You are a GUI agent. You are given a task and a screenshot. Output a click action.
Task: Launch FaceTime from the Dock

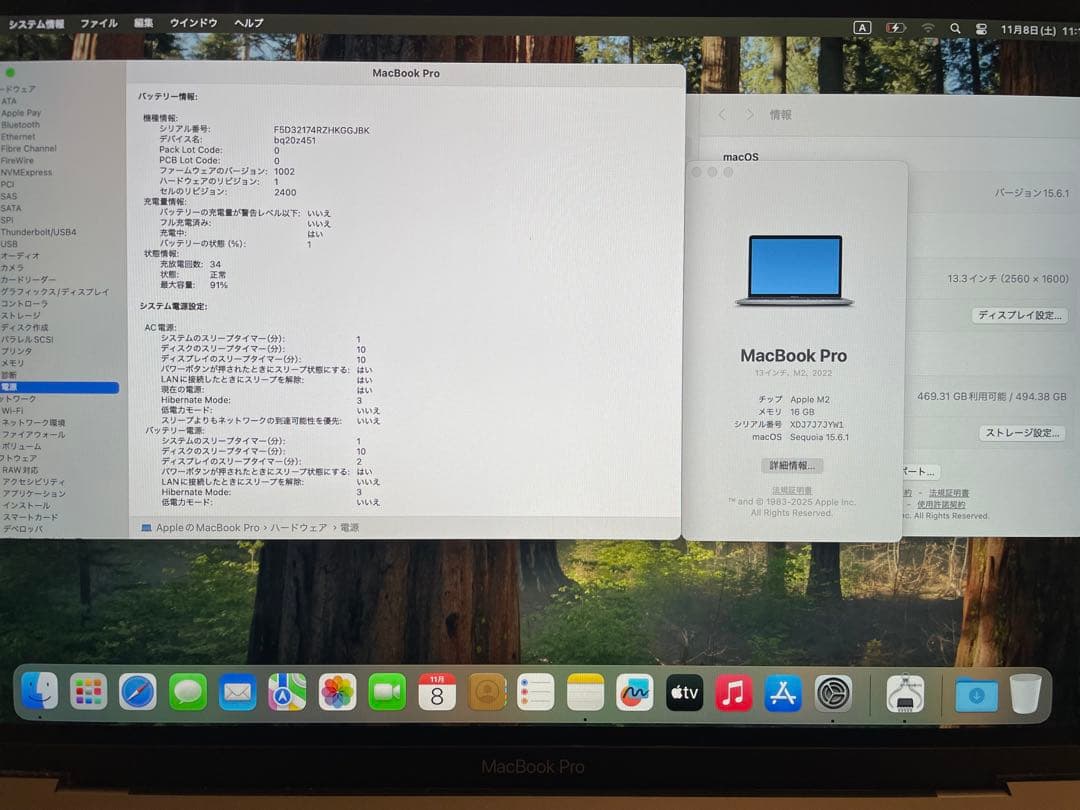pos(387,692)
